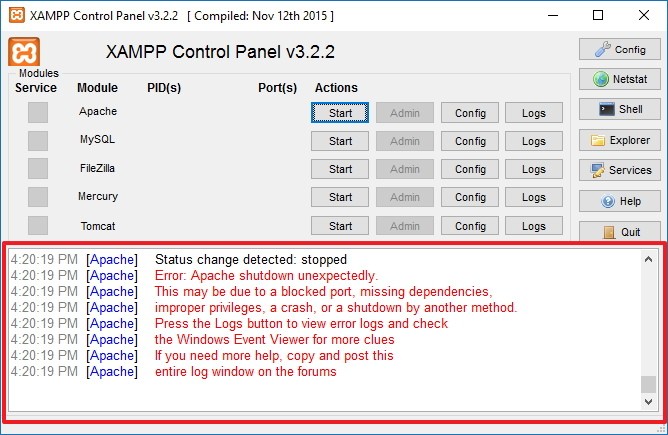The image size is (668, 435).
Task: Click the log scrollbar up arrow
Action: pyautogui.click(x=648, y=259)
